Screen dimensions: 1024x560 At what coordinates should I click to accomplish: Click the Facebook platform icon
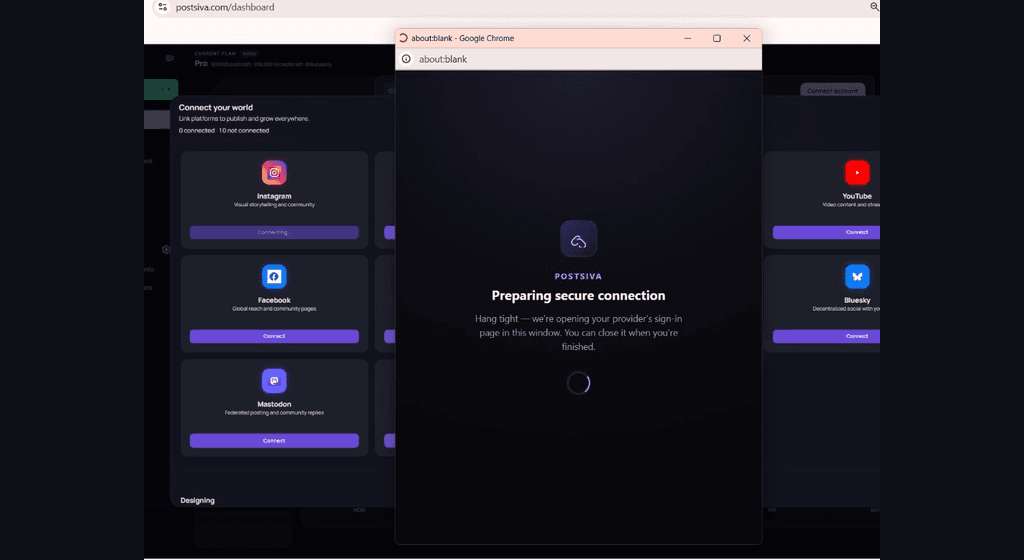(274, 277)
